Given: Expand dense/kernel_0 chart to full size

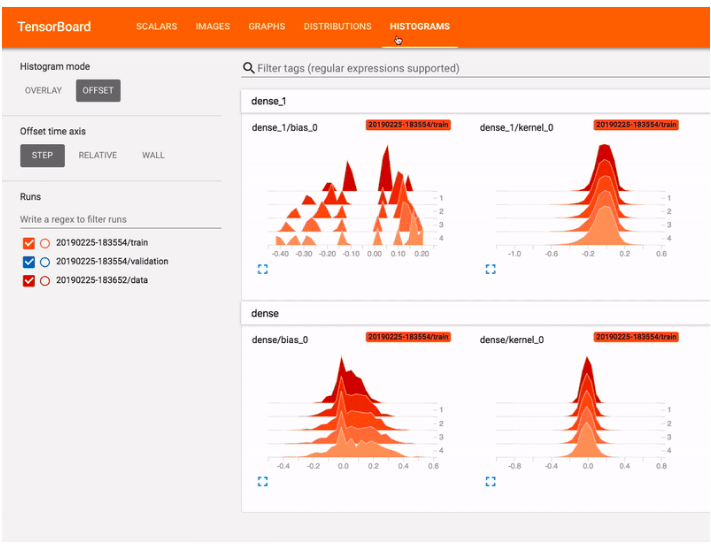Looking at the screenshot, I should (x=490, y=481).
